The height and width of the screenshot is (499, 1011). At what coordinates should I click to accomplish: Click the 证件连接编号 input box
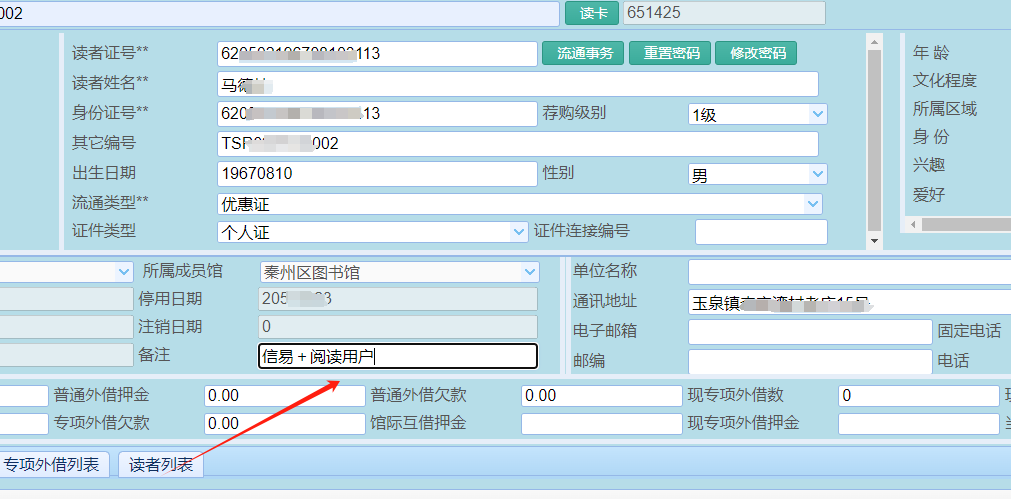click(760, 232)
